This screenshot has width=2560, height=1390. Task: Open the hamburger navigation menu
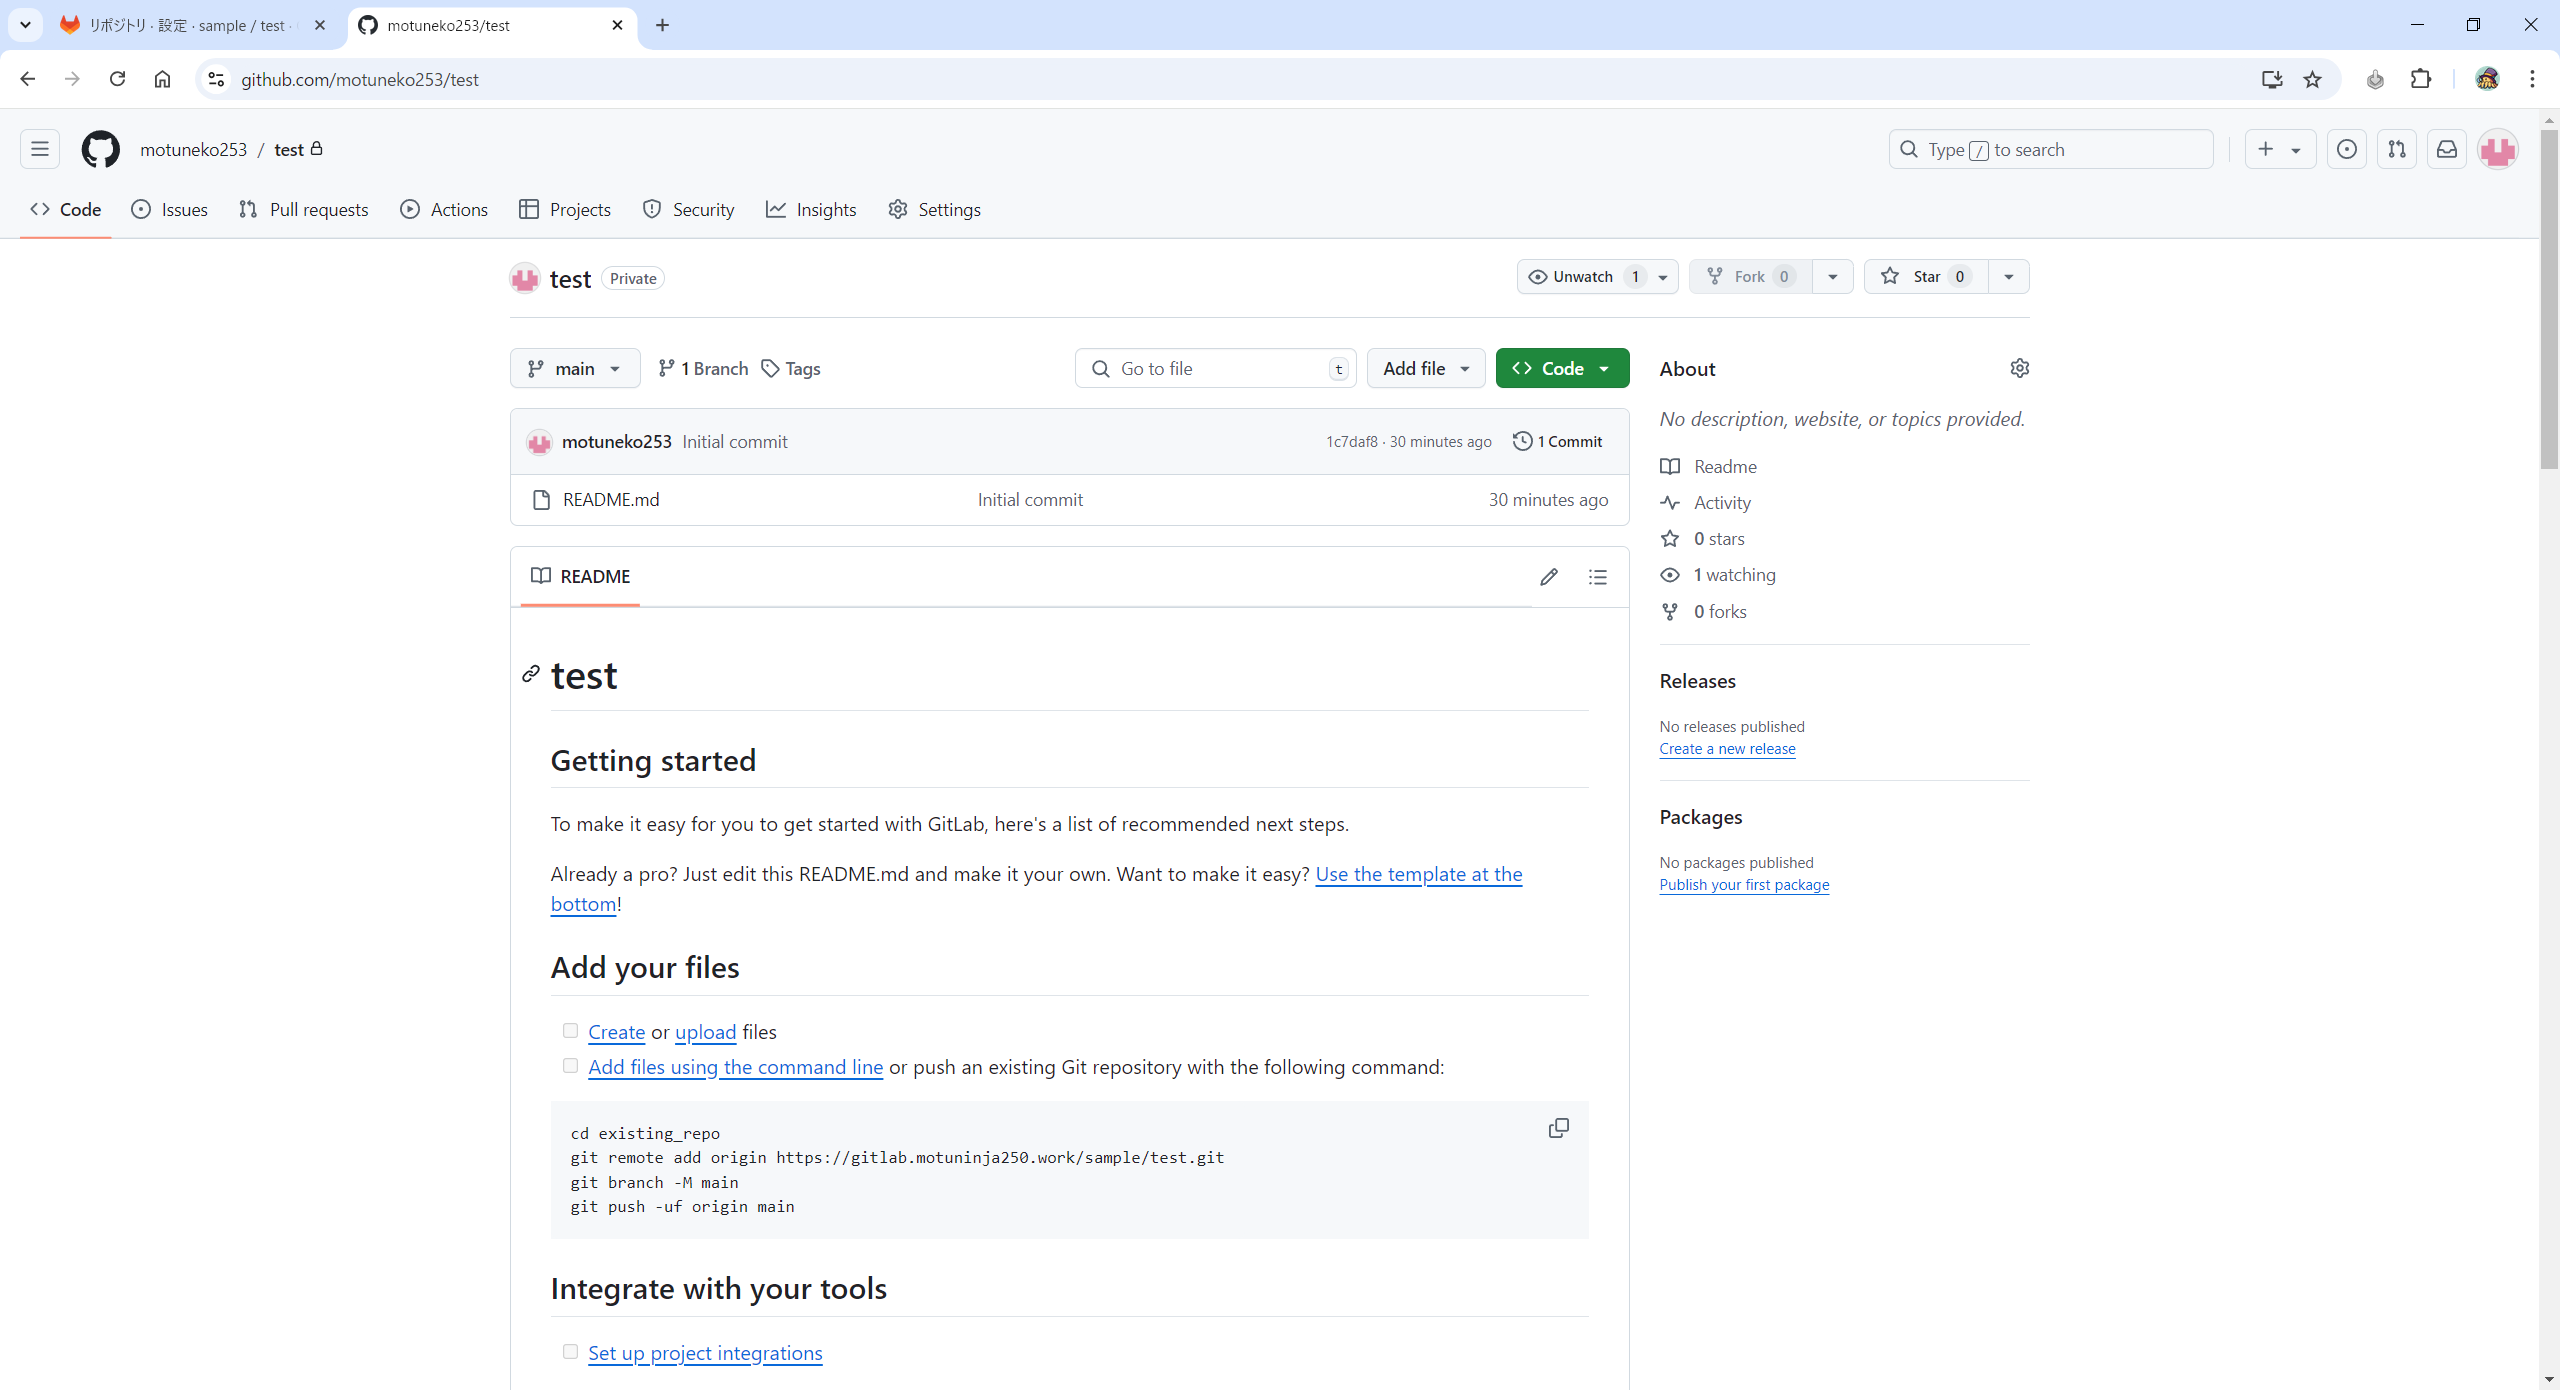click(39, 148)
